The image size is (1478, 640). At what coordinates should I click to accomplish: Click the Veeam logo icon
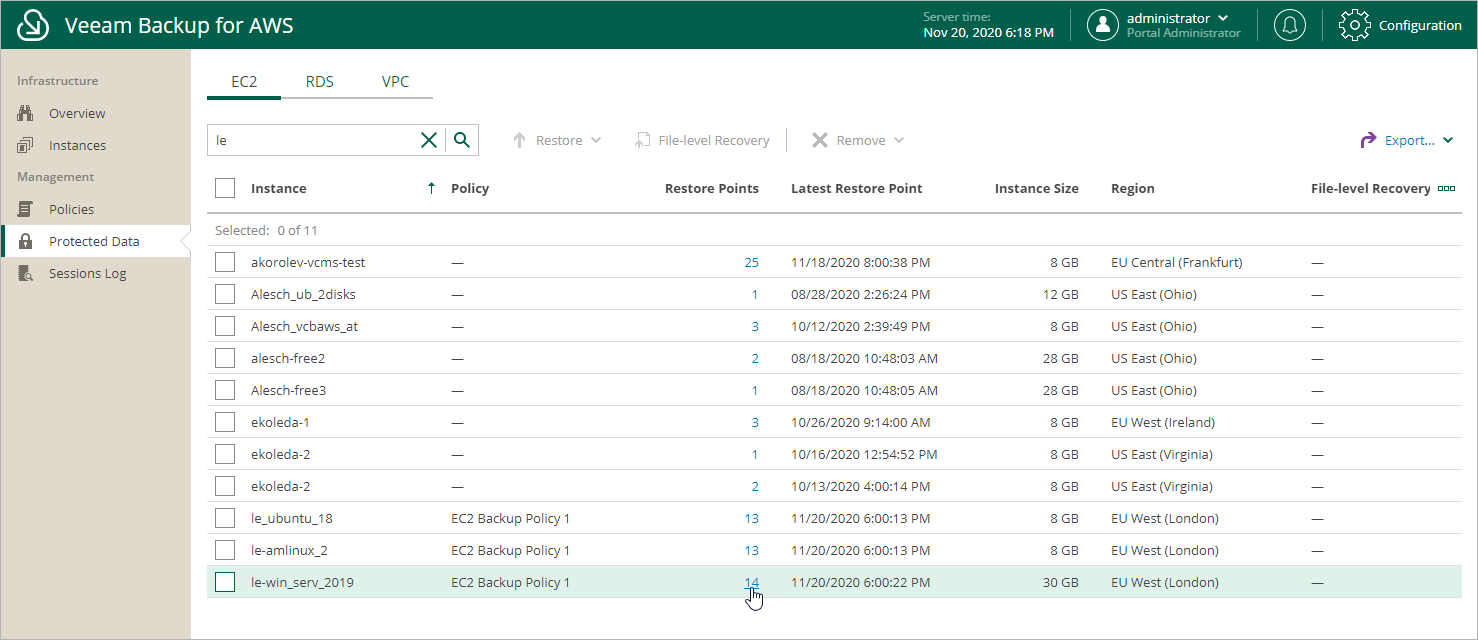34,25
